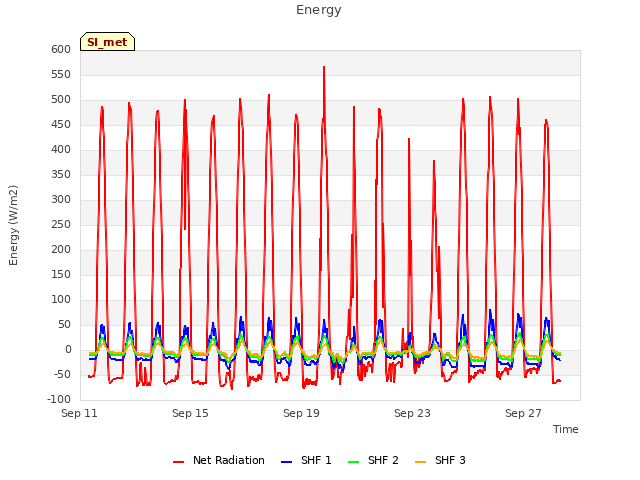Viewport: 640px width, 480px height.
Task: Click the 100 y-axis tick label
Action: coord(61,300)
